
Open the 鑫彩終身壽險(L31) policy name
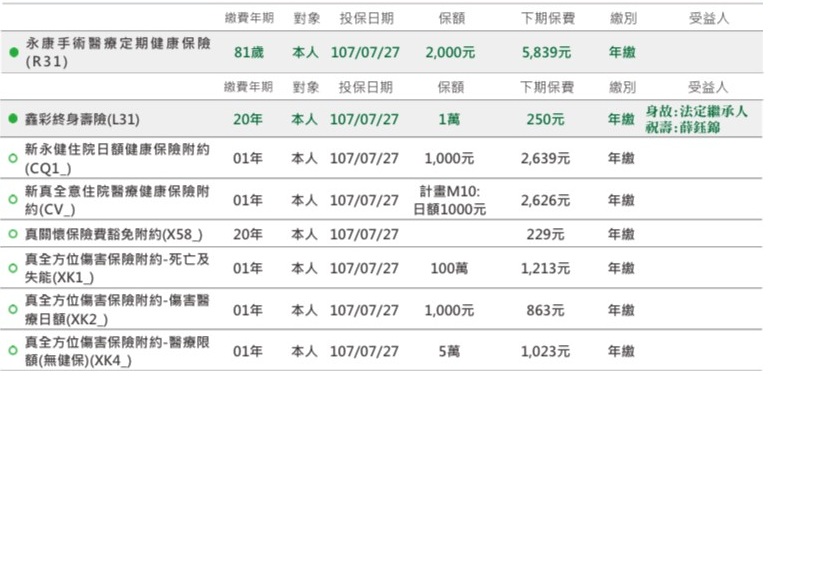82,119
